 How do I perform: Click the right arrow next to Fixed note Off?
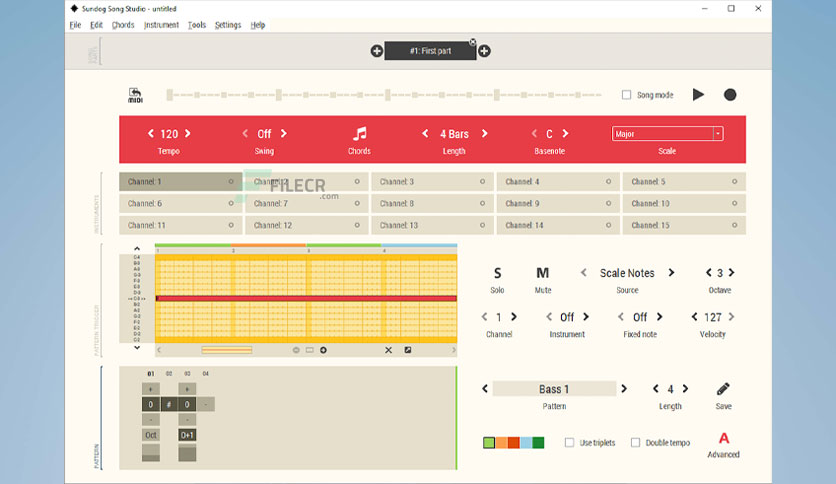(x=660, y=317)
